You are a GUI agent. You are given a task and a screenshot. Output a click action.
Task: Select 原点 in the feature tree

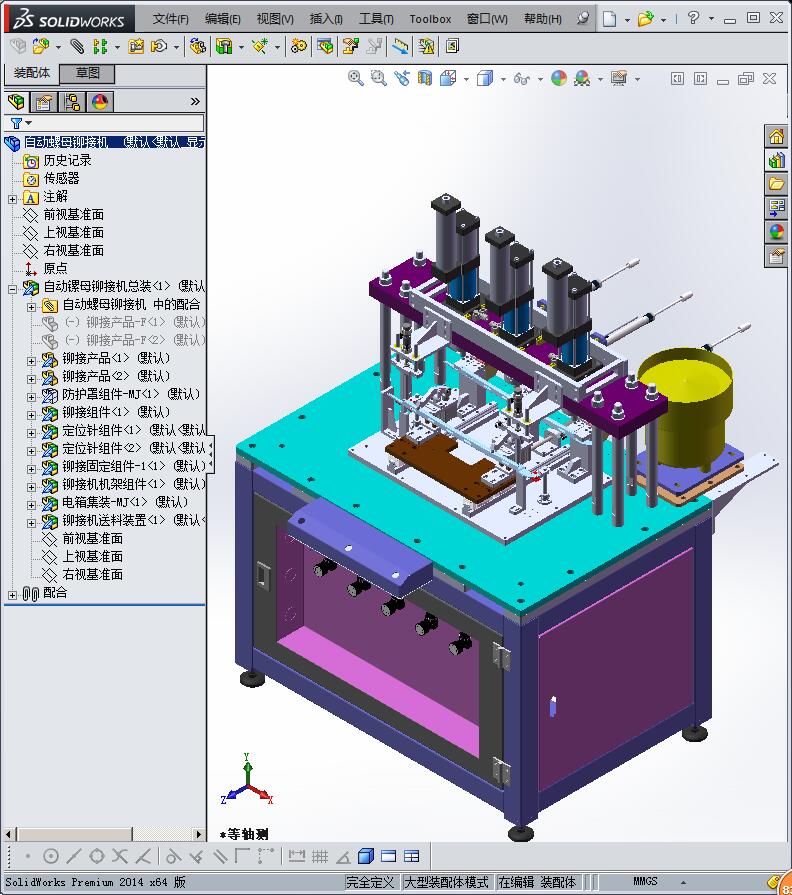[x=55, y=268]
